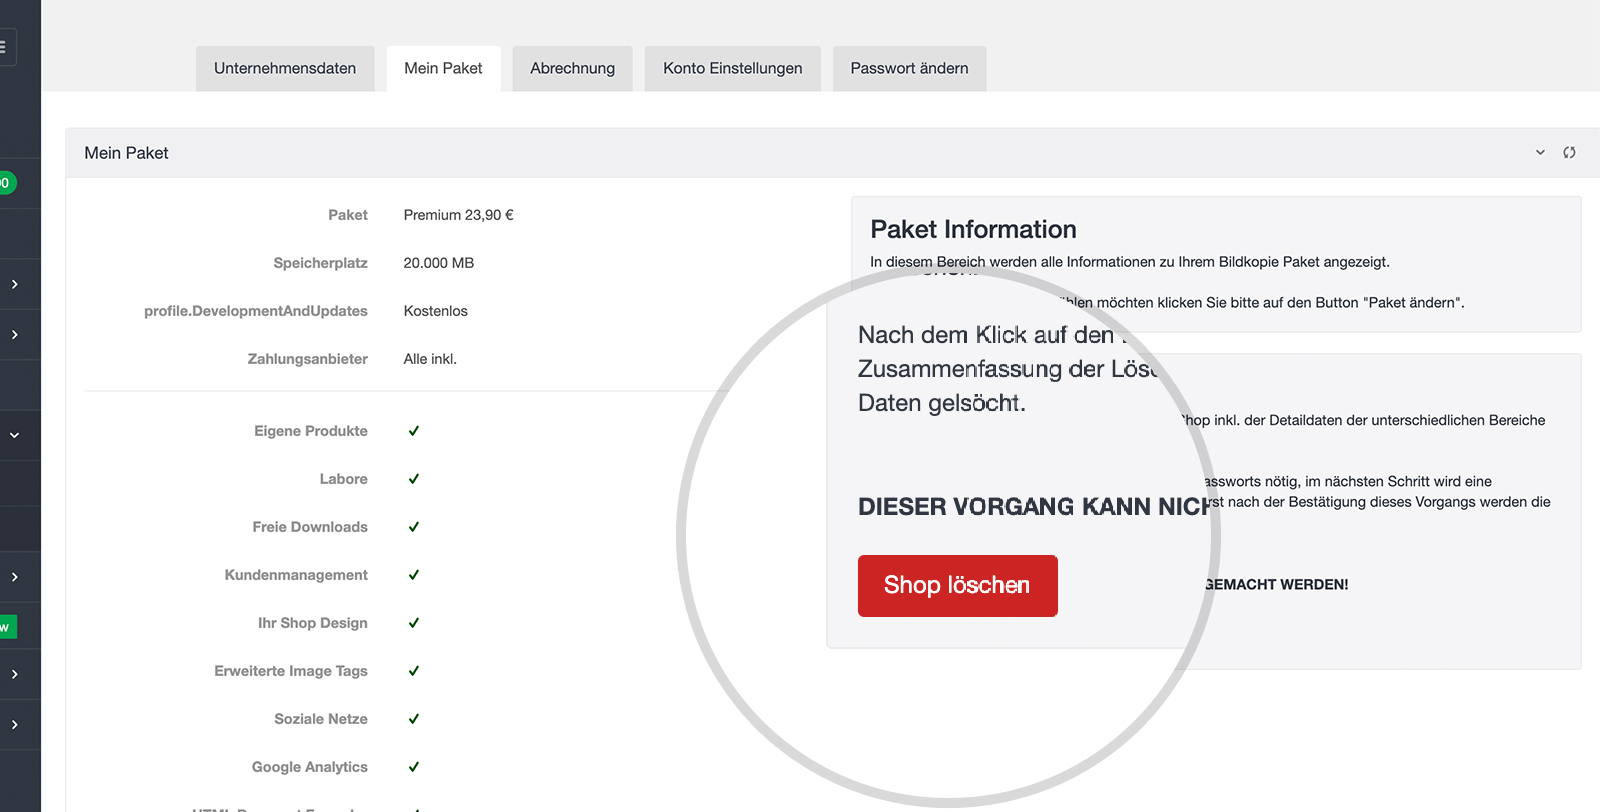The height and width of the screenshot is (812, 1600).
Task: Open the Unternehmensdaten tab
Action: pos(285,68)
